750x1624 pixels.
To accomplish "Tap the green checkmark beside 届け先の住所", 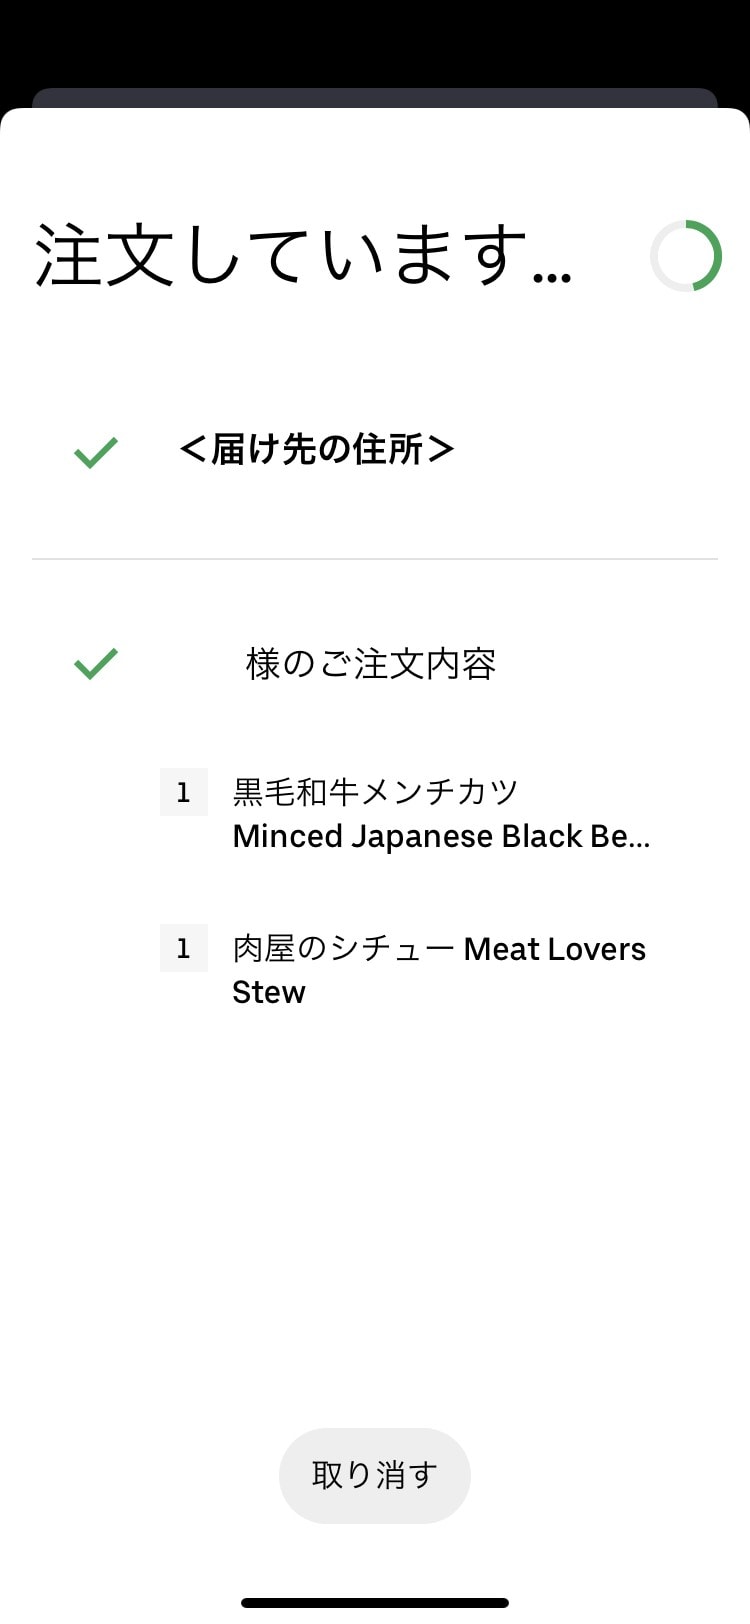I will coord(96,452).
